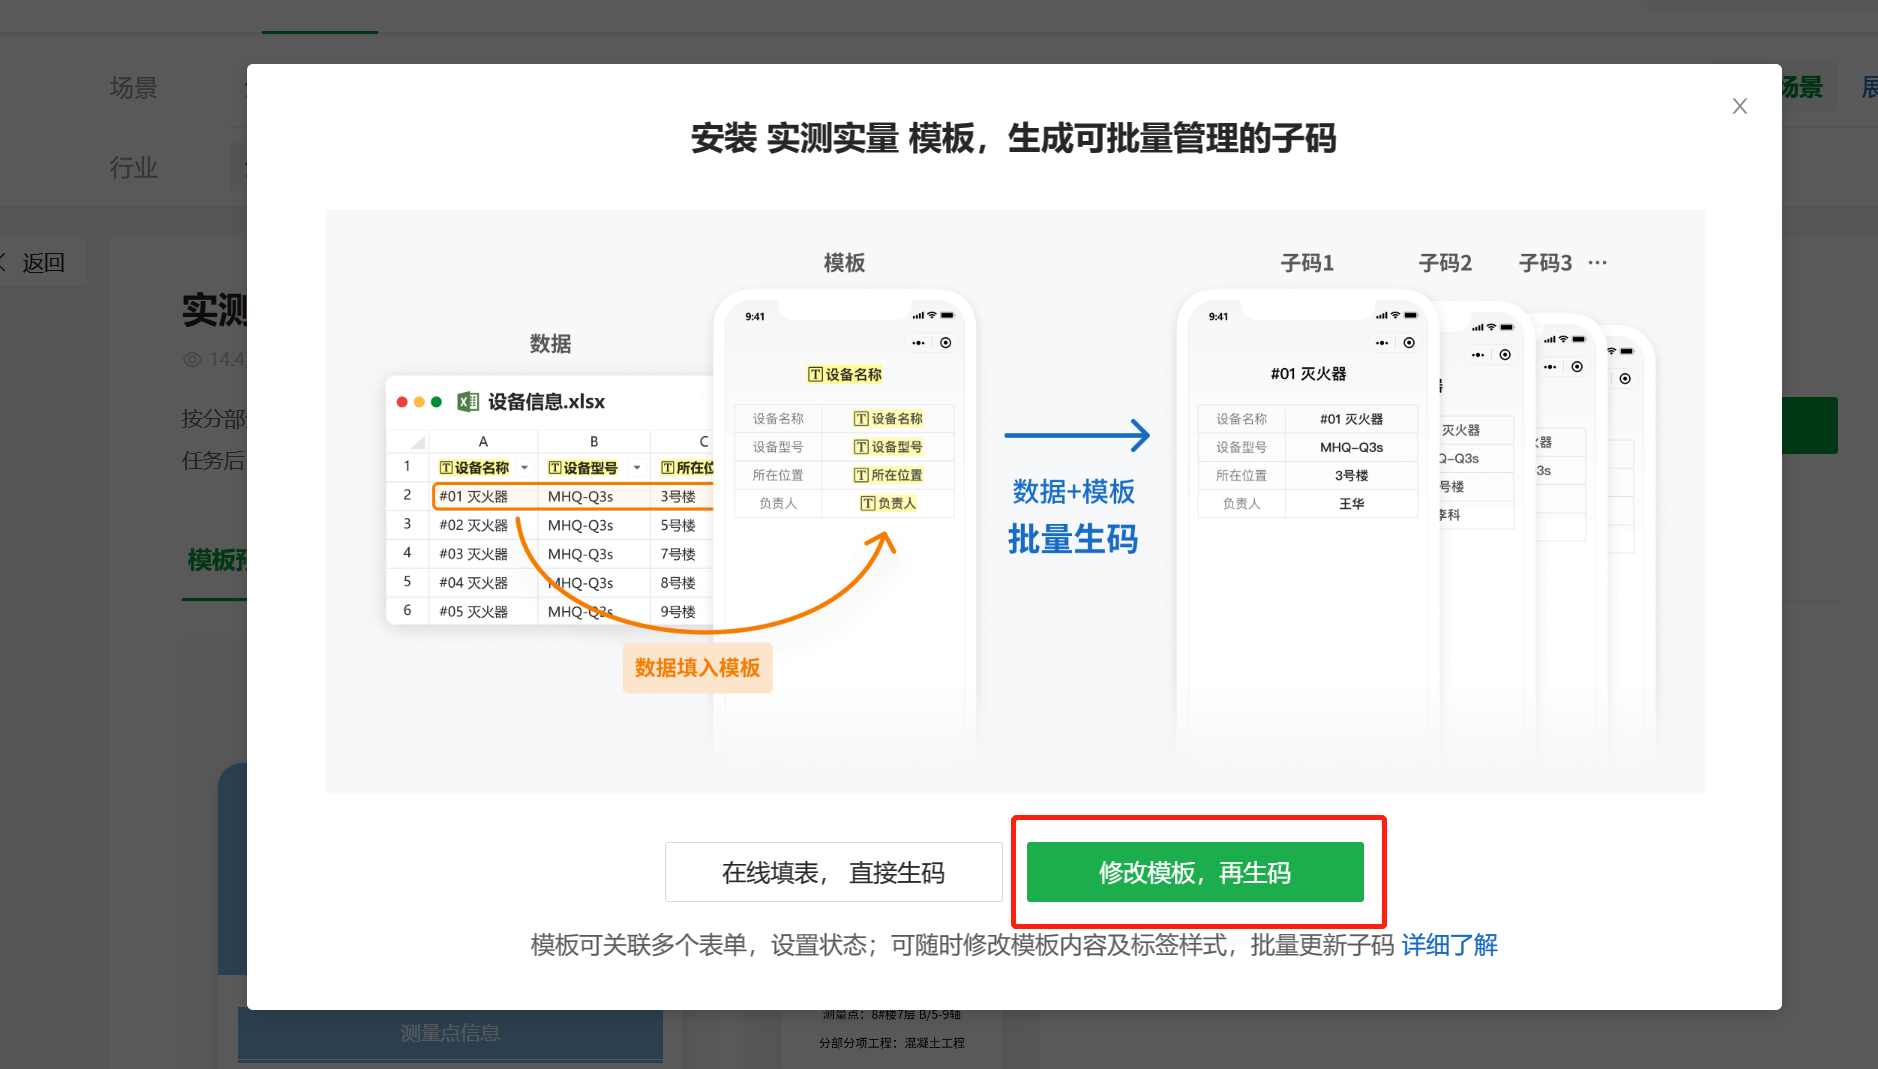Click the Excel icon beside 设备信息.xlsx
This screenshot has width=1878, height=1069.
467,402
